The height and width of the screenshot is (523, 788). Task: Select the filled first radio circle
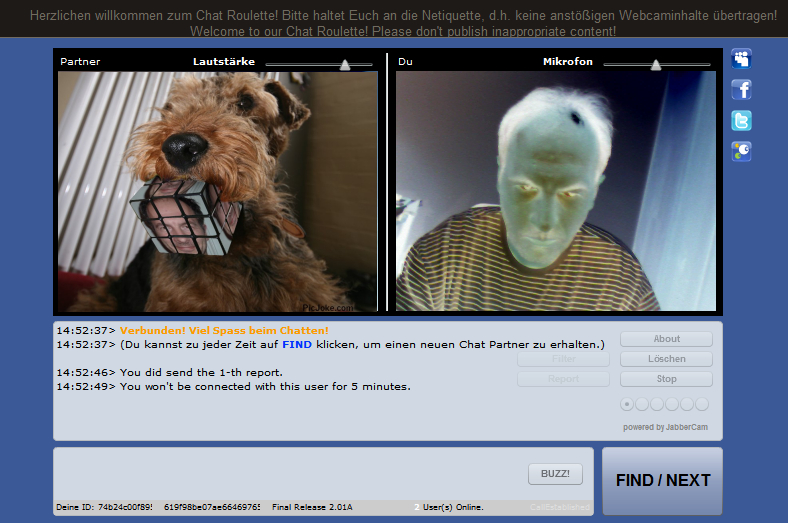point(627,404)
